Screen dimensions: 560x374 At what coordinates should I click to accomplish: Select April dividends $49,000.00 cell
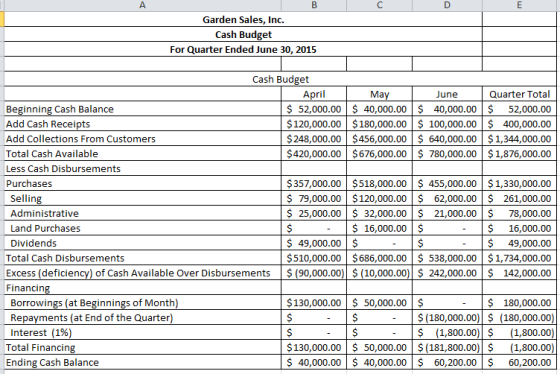[314, 243]
